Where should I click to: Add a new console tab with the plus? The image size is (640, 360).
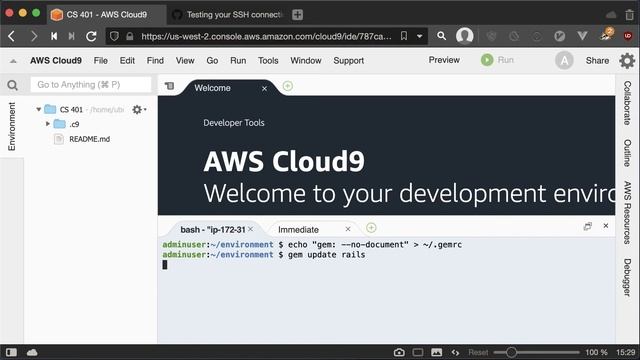(371, 228)
